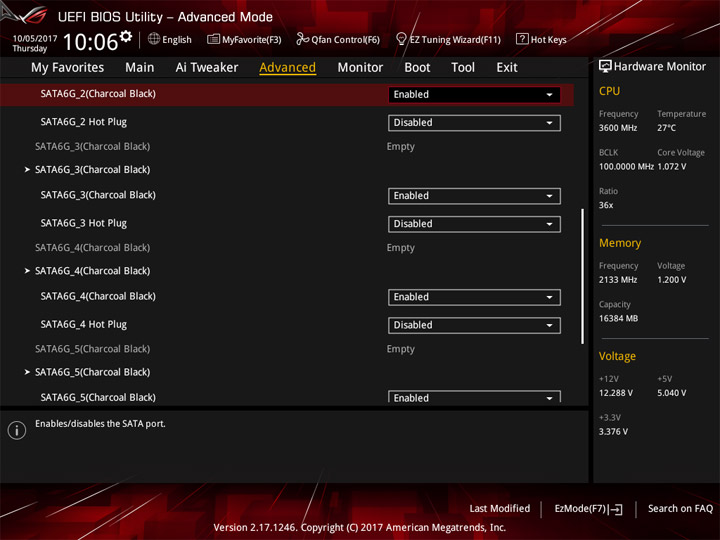The height and width of the screenshot is (540, 720).
Task: Click the globe language icon
Action: pos(154,39)
